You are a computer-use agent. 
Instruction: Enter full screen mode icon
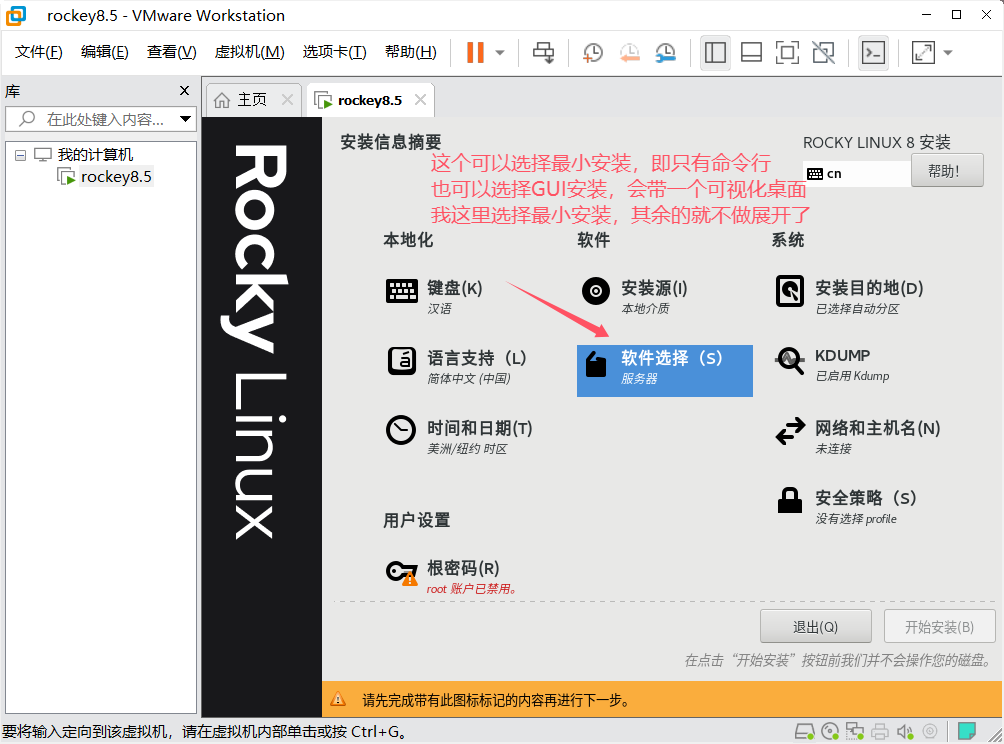(787, 52)
